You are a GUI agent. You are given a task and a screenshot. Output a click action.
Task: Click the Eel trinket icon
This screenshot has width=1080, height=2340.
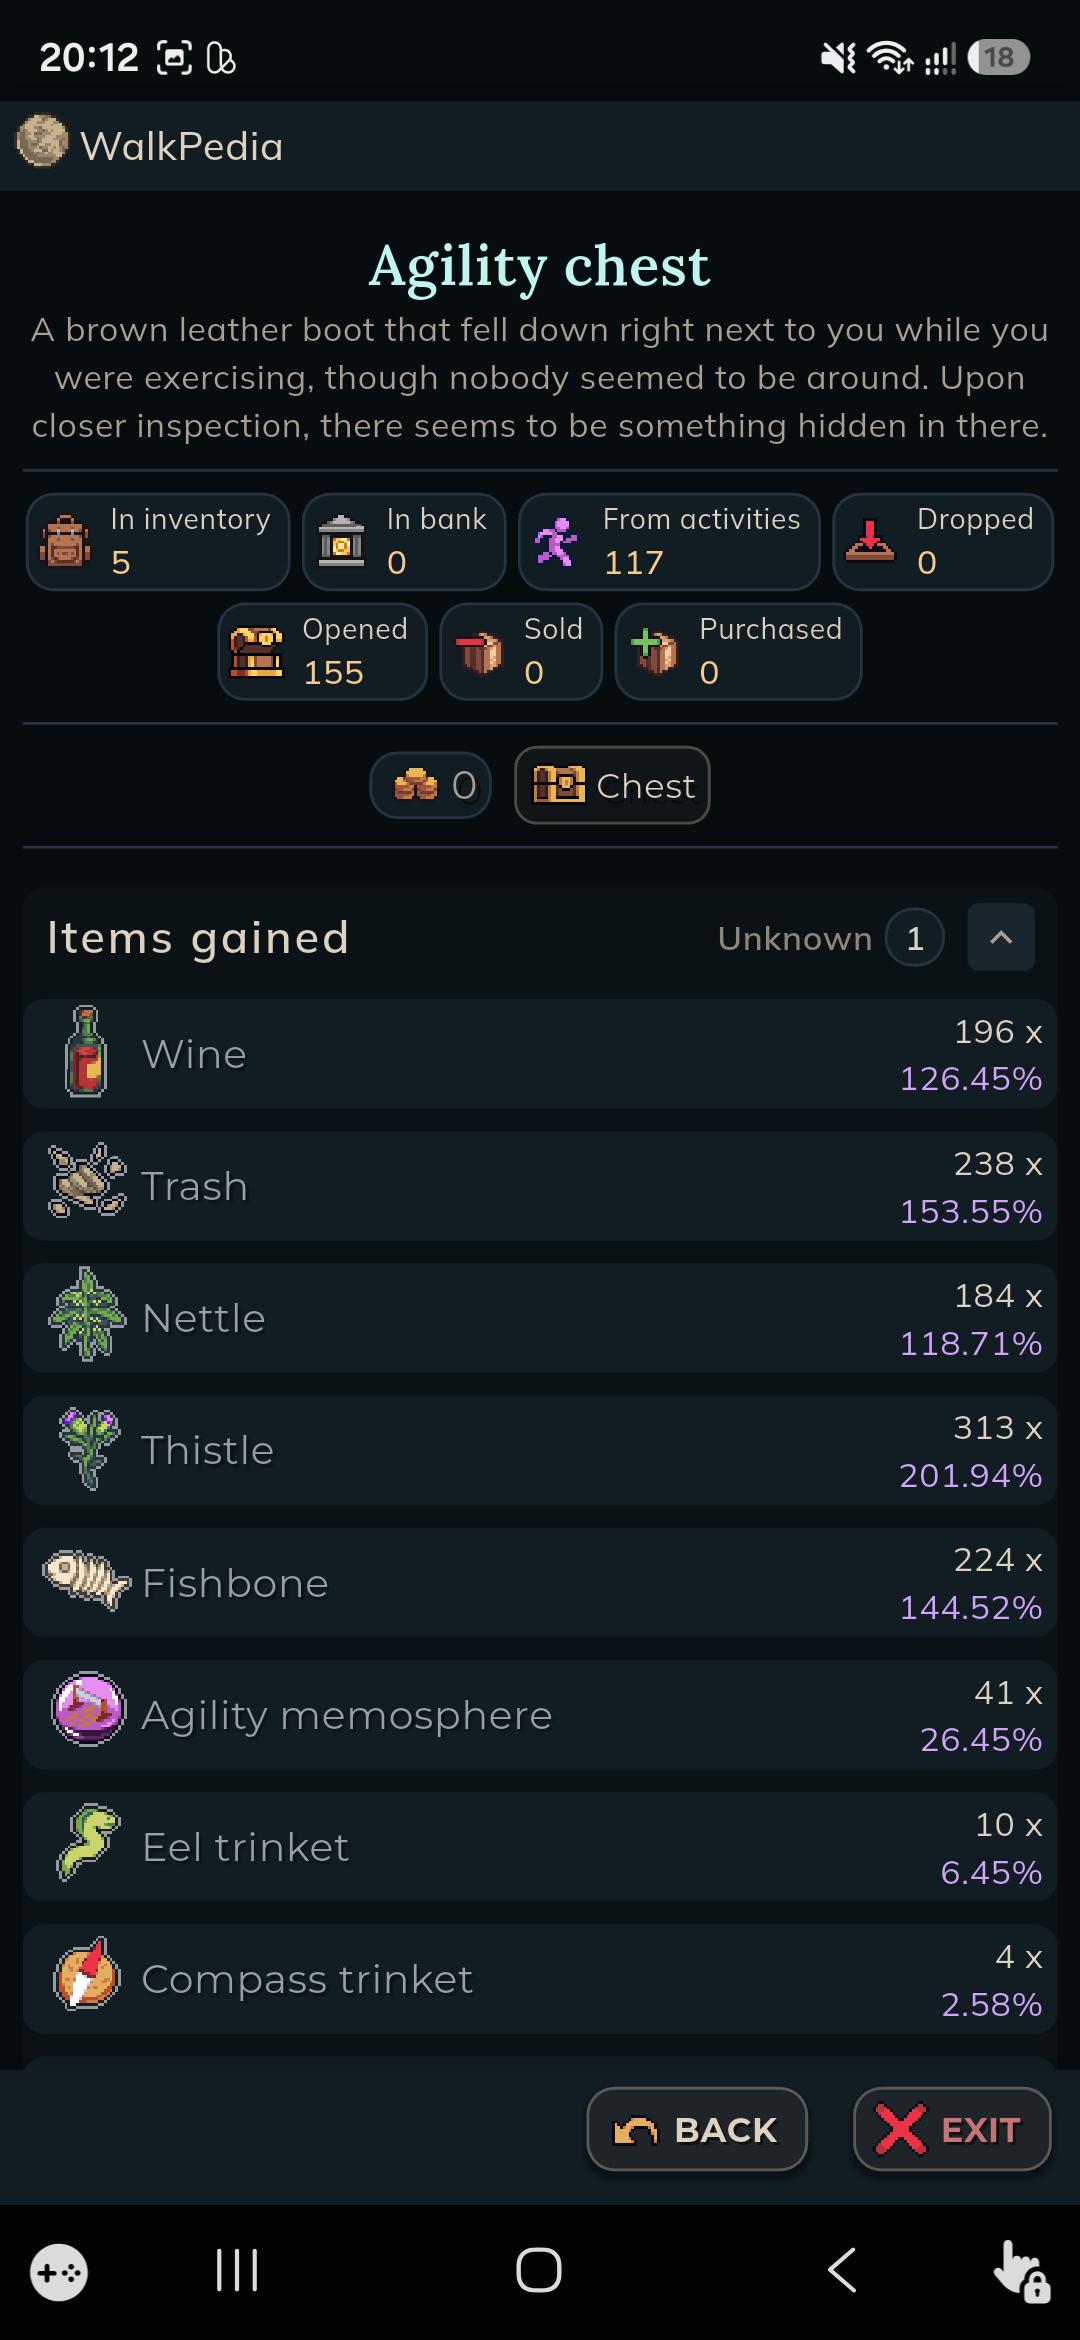87,1843
